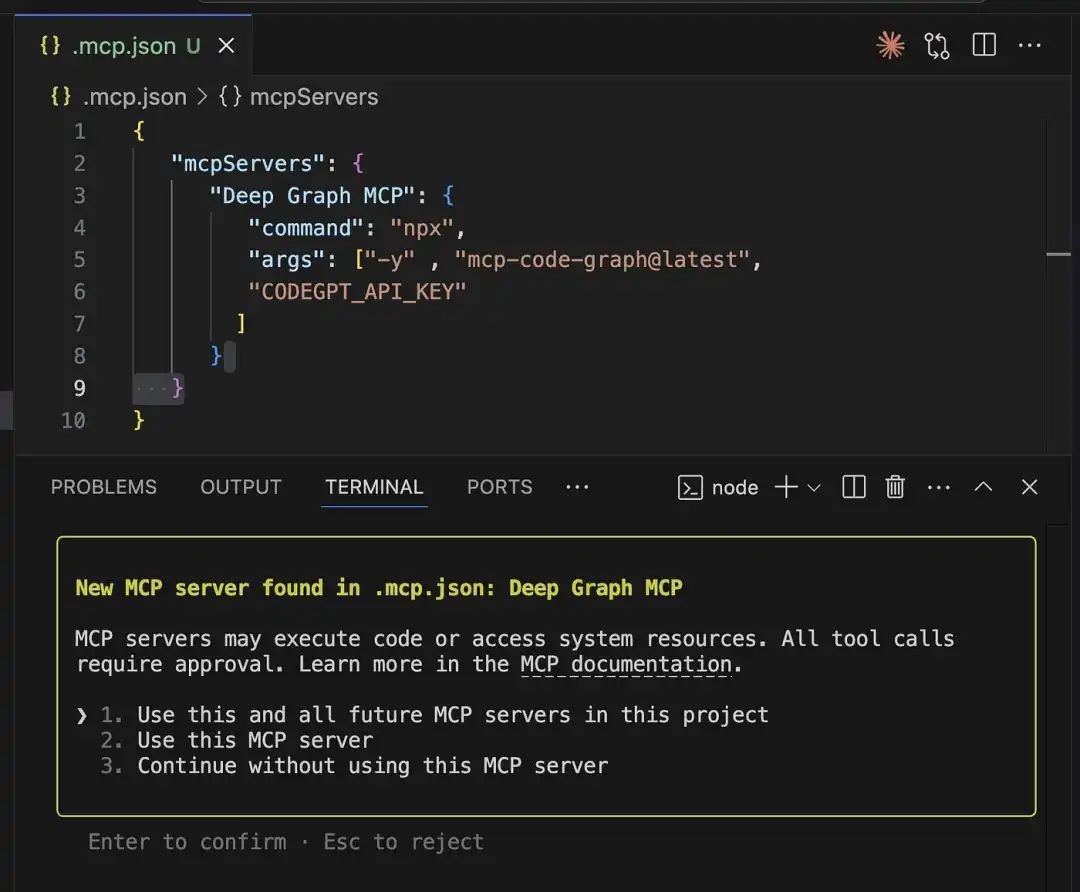Select option 'Use this MCP server'
Viewport: 1080px width, 892px height.
coord(255,741)
